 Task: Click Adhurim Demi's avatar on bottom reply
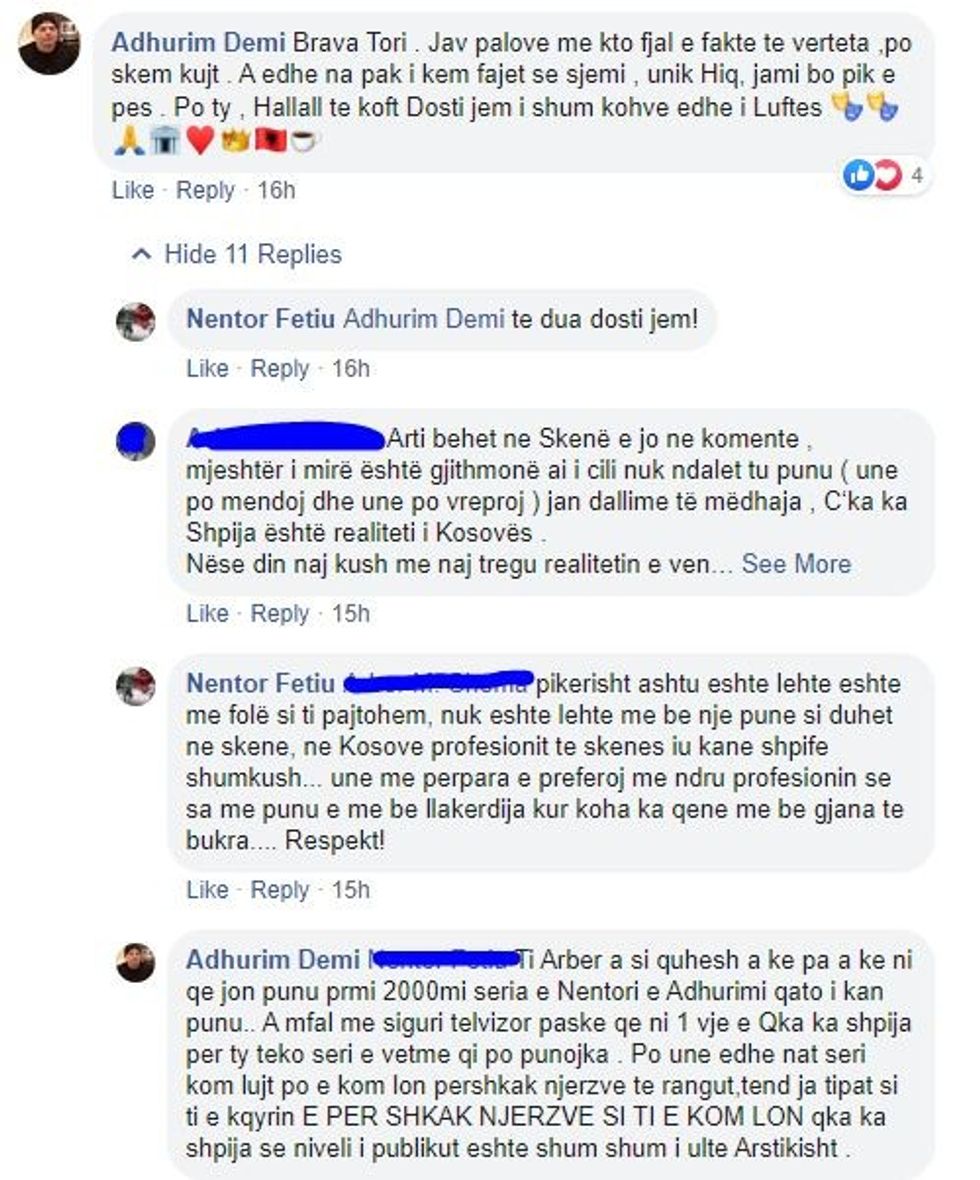[x=135, y=962]
